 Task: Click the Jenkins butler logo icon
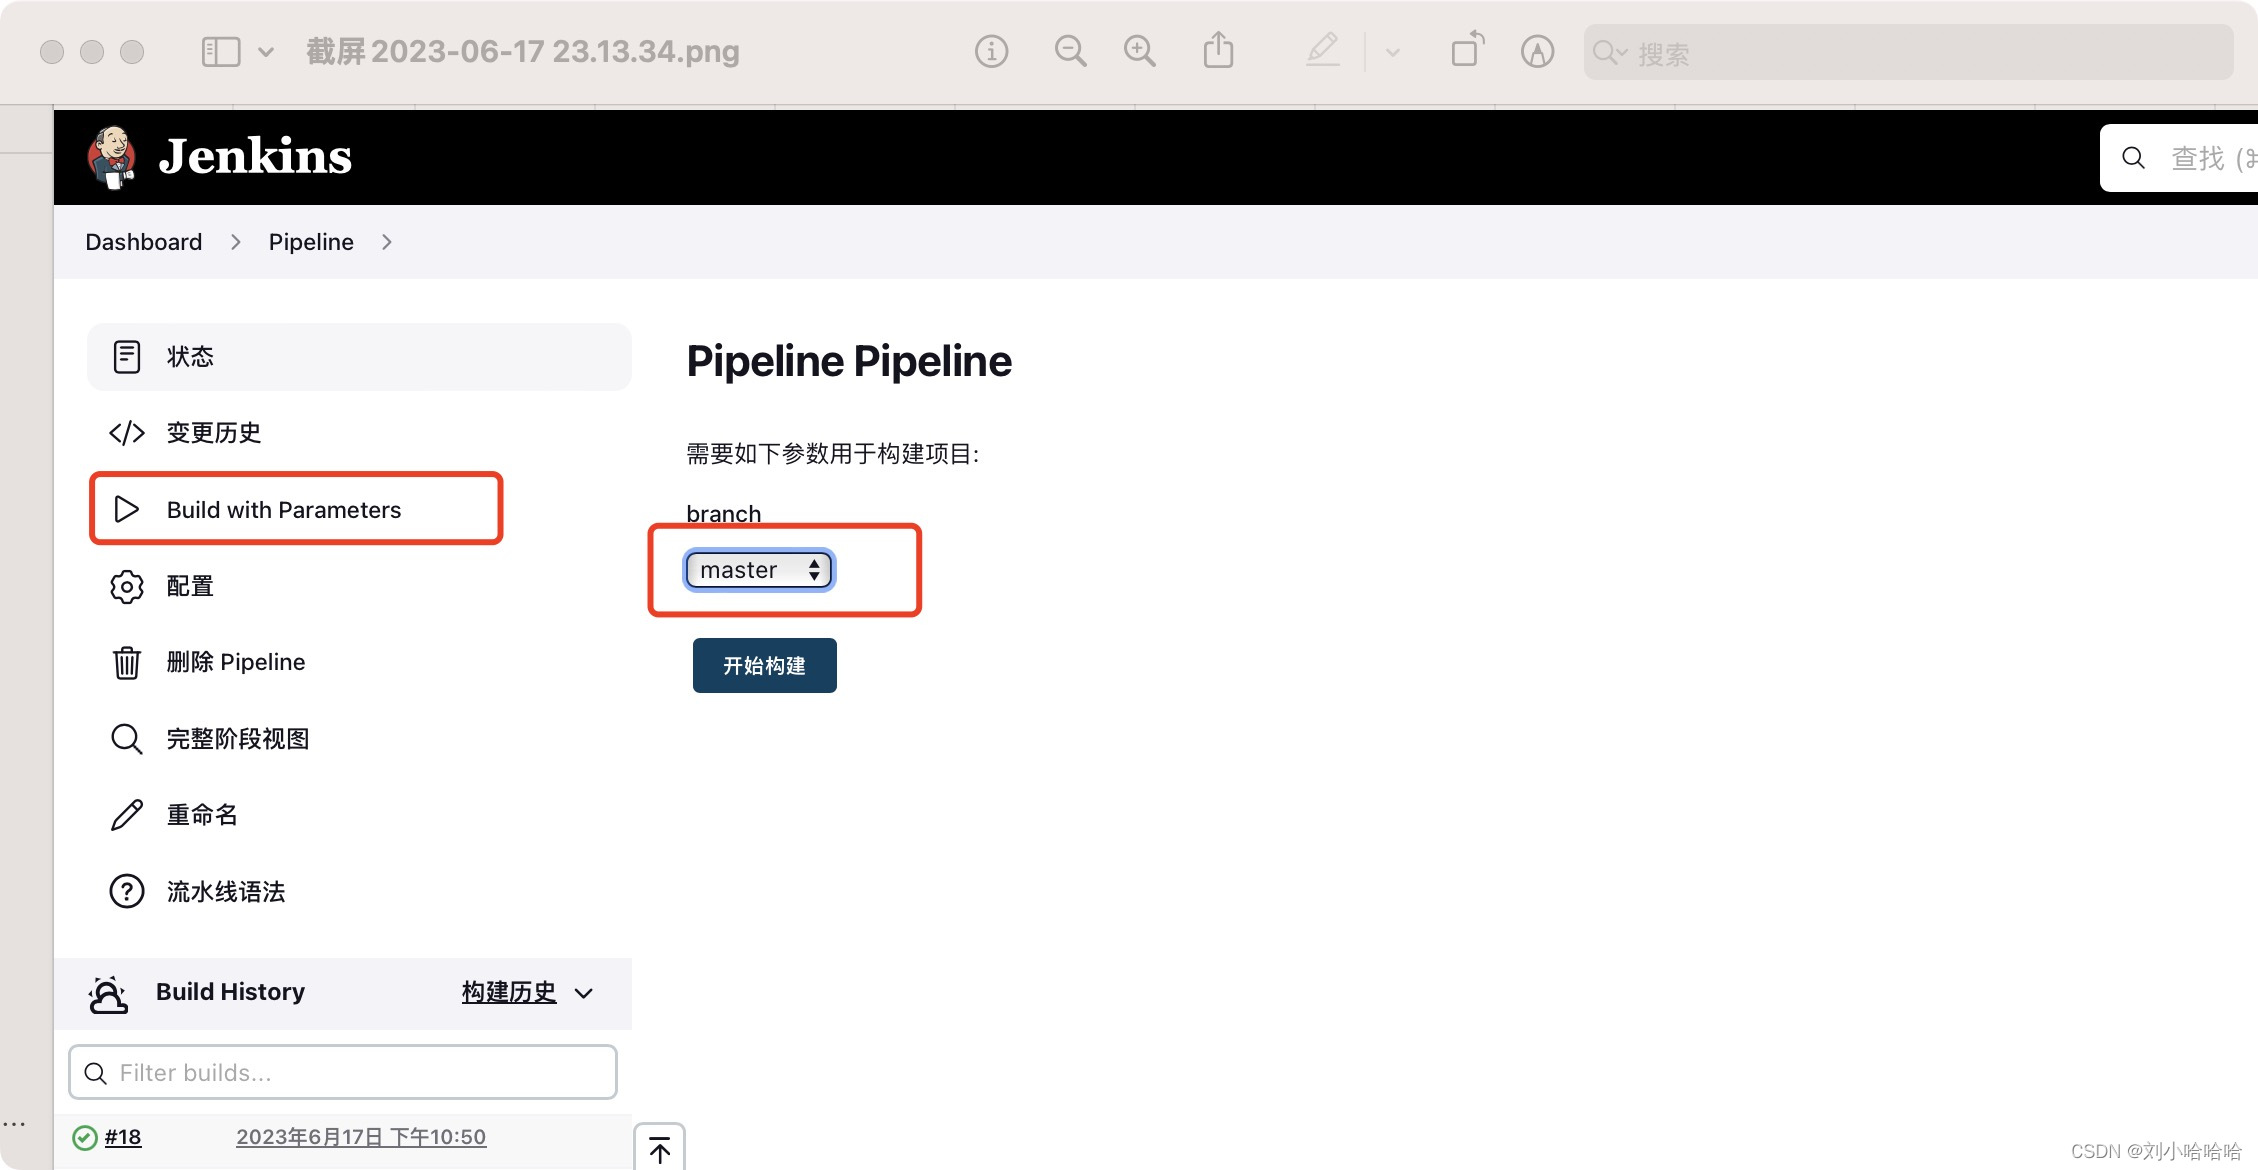[112, 157]
